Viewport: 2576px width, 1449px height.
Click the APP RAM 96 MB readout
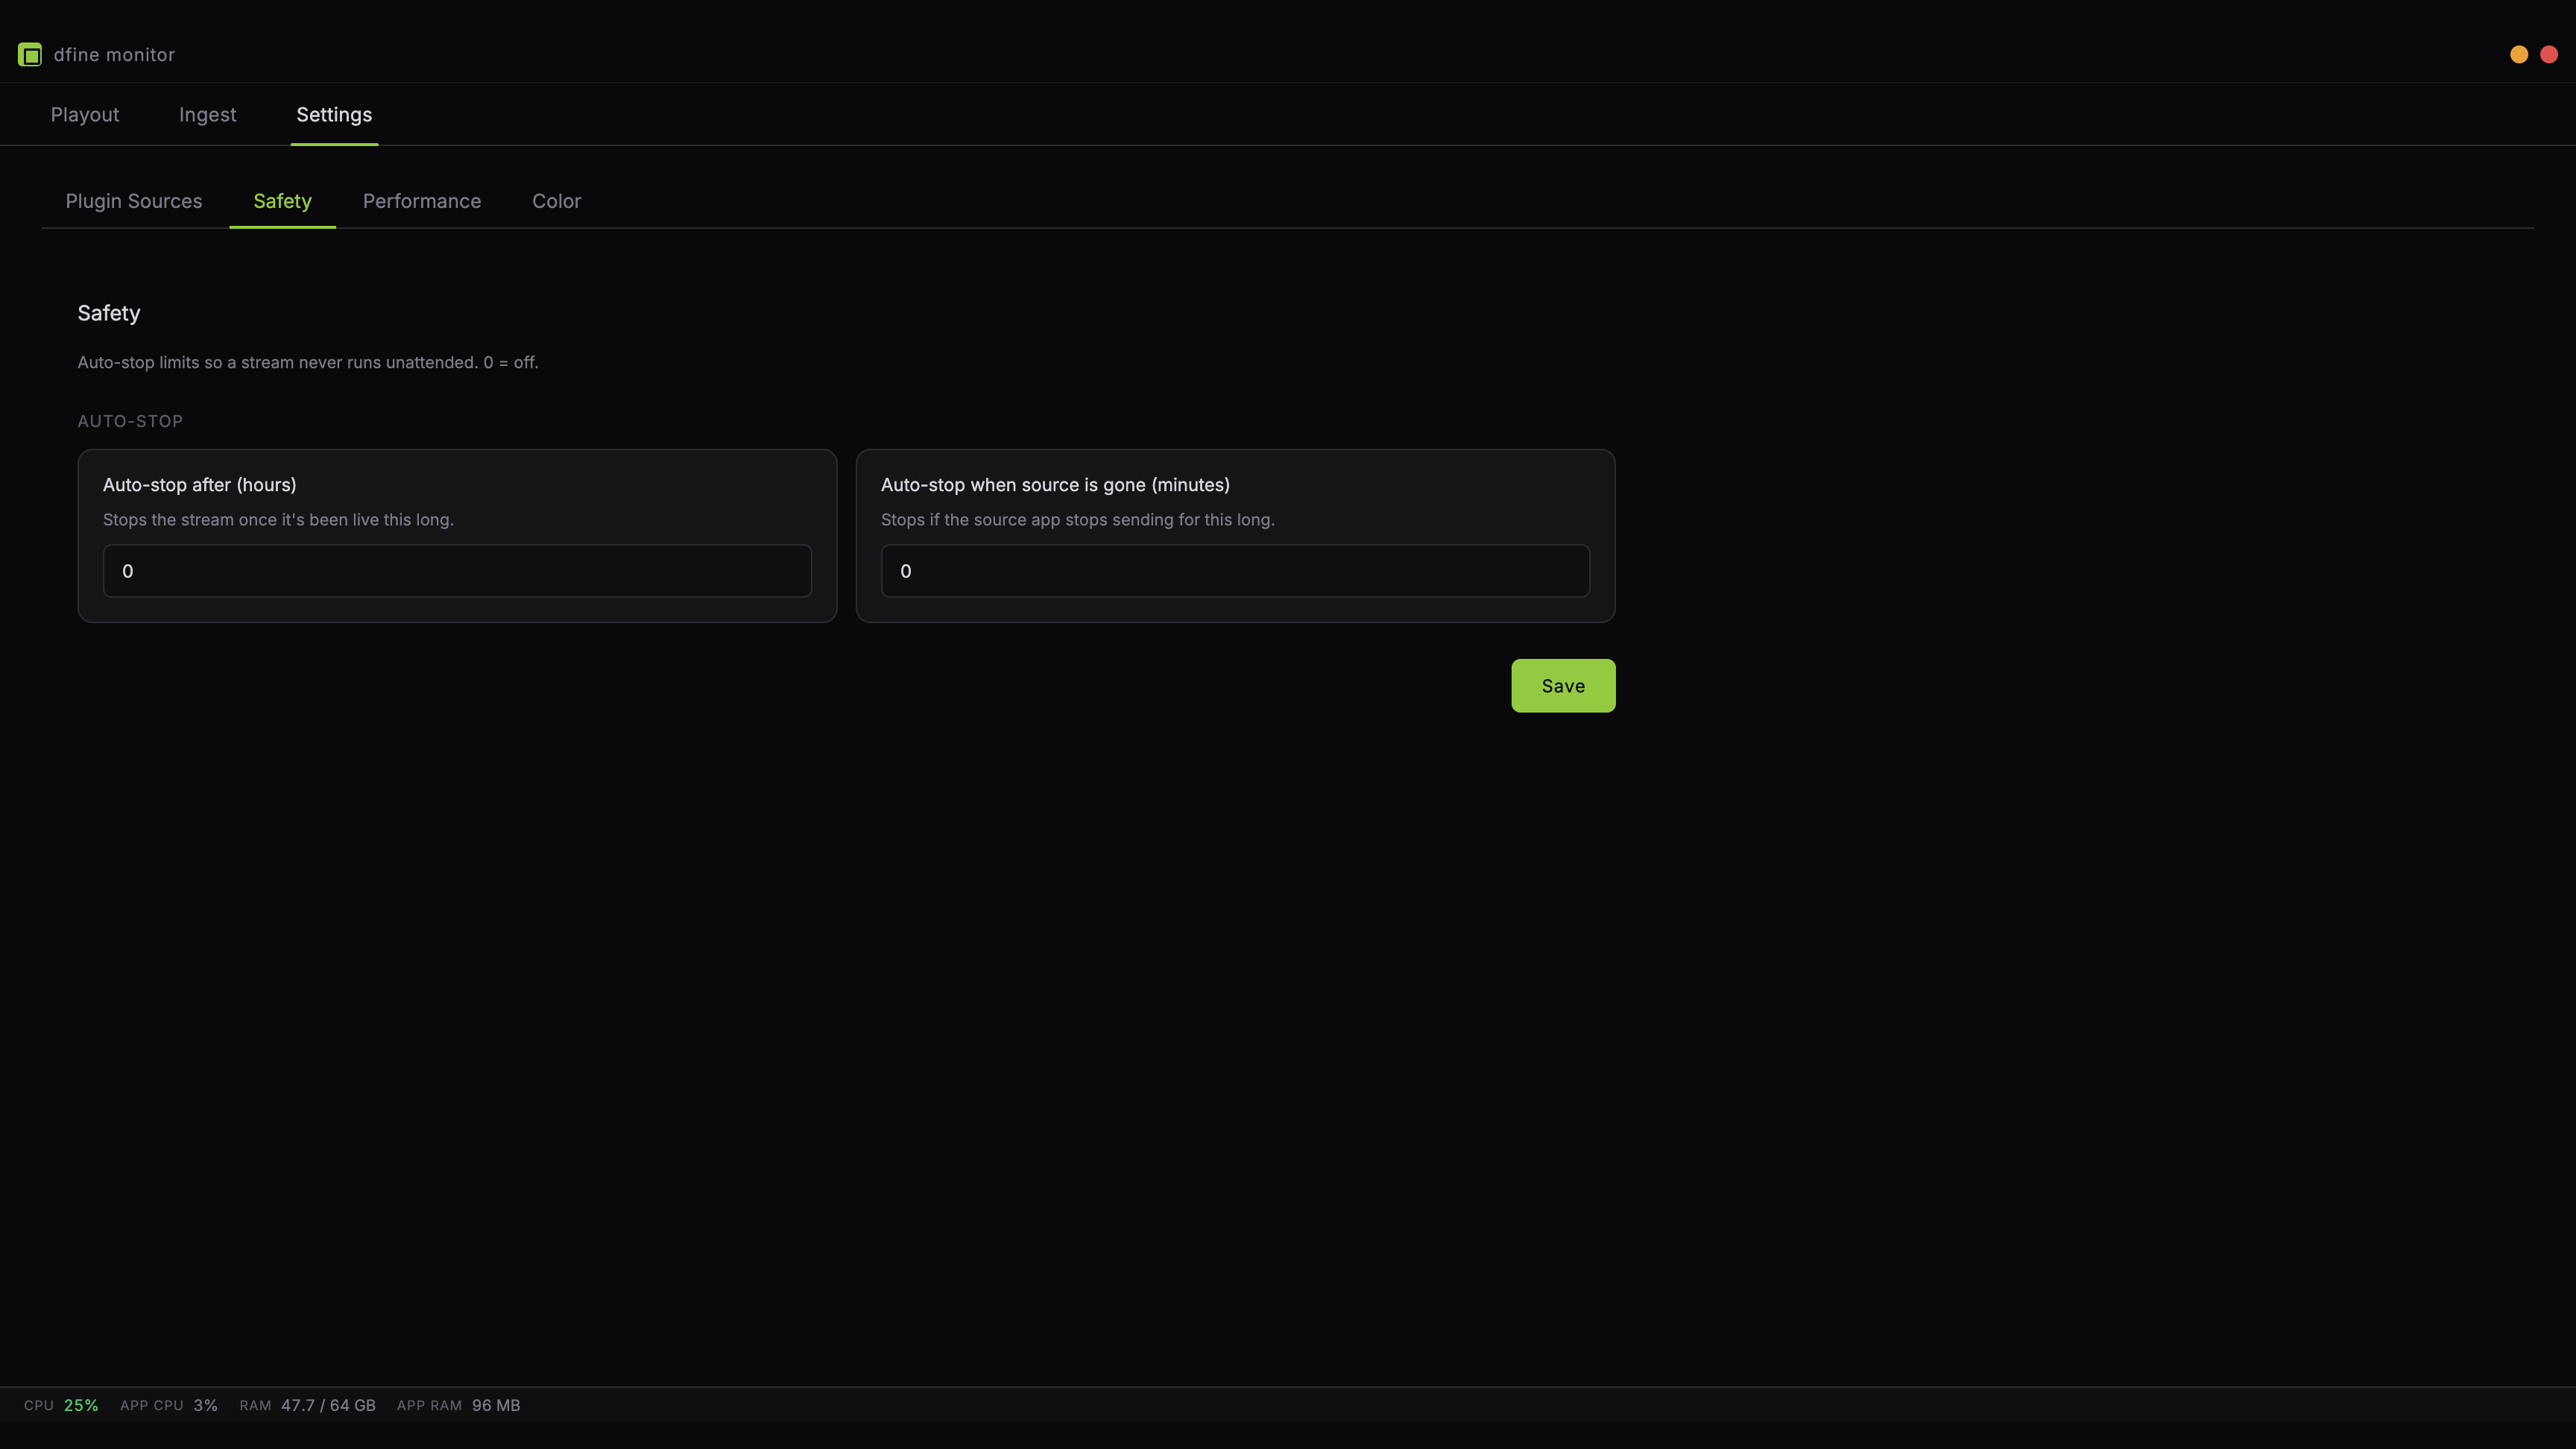[x=458, y=1405]
